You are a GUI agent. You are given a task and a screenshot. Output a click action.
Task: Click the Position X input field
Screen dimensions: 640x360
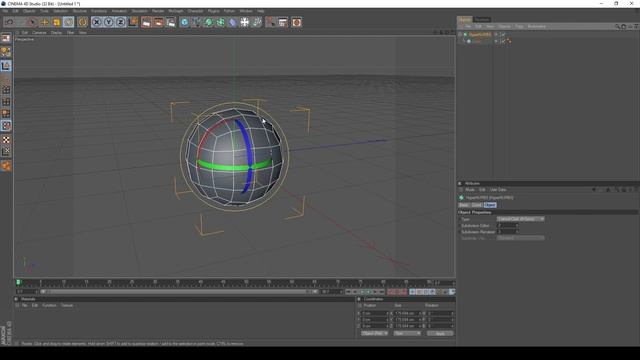[376, 313]
